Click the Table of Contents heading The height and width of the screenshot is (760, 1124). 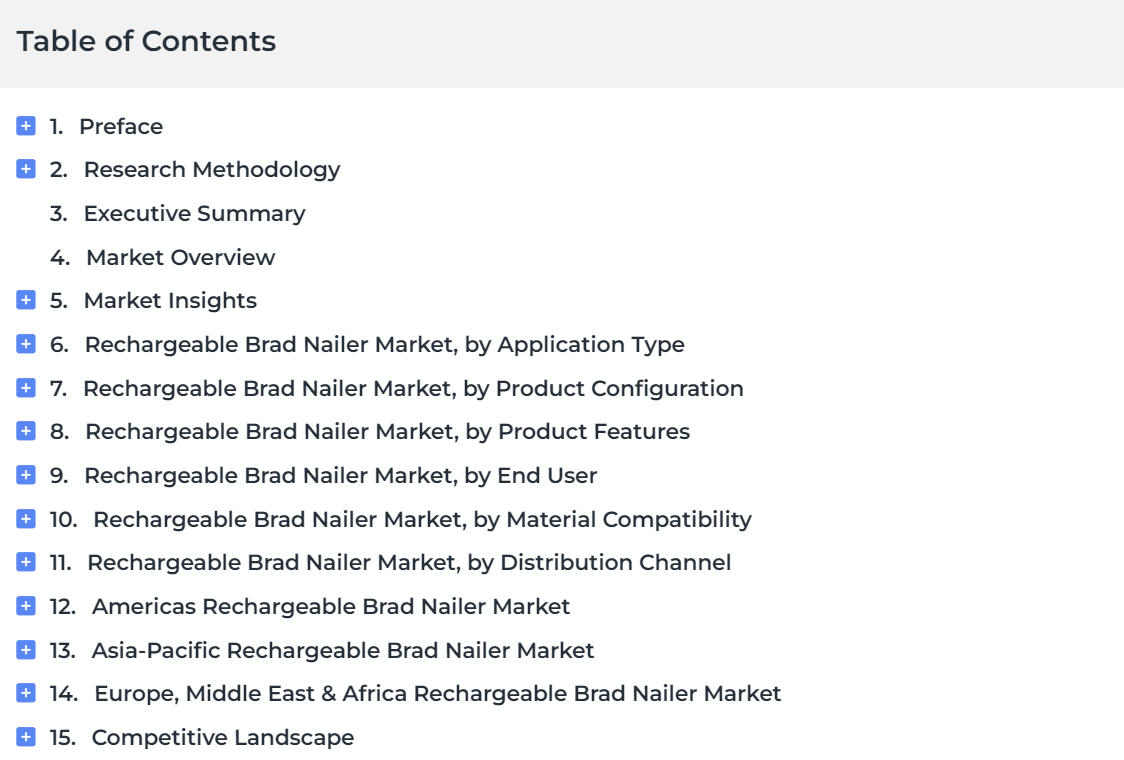(146, 42)
